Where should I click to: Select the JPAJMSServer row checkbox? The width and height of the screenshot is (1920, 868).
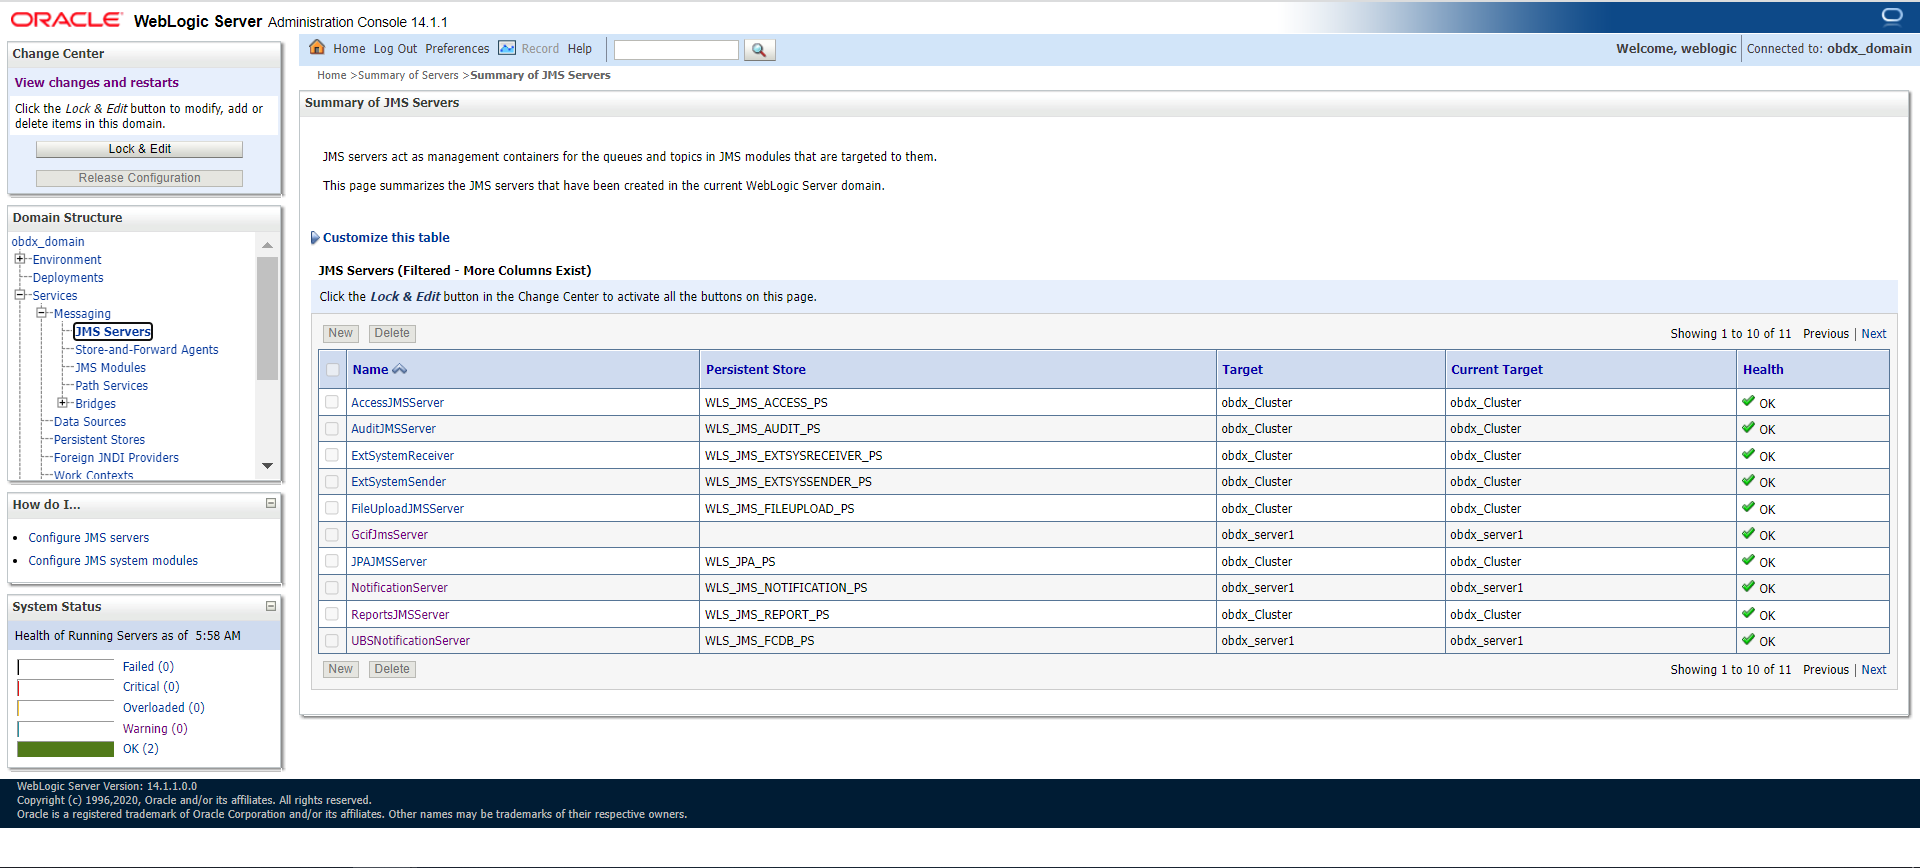tap(332, 561)
